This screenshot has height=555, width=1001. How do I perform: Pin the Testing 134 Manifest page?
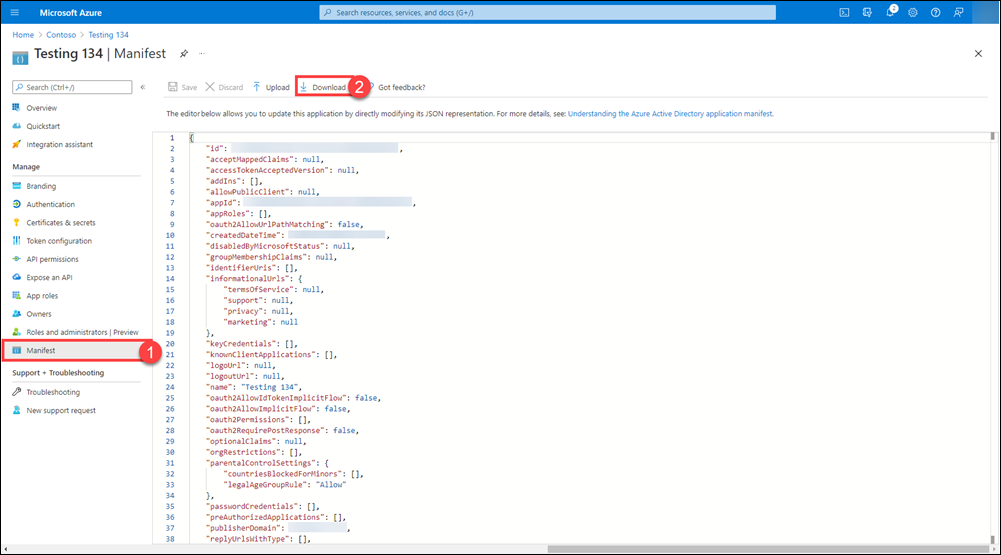pyautogui.click(x=183, y=52)
